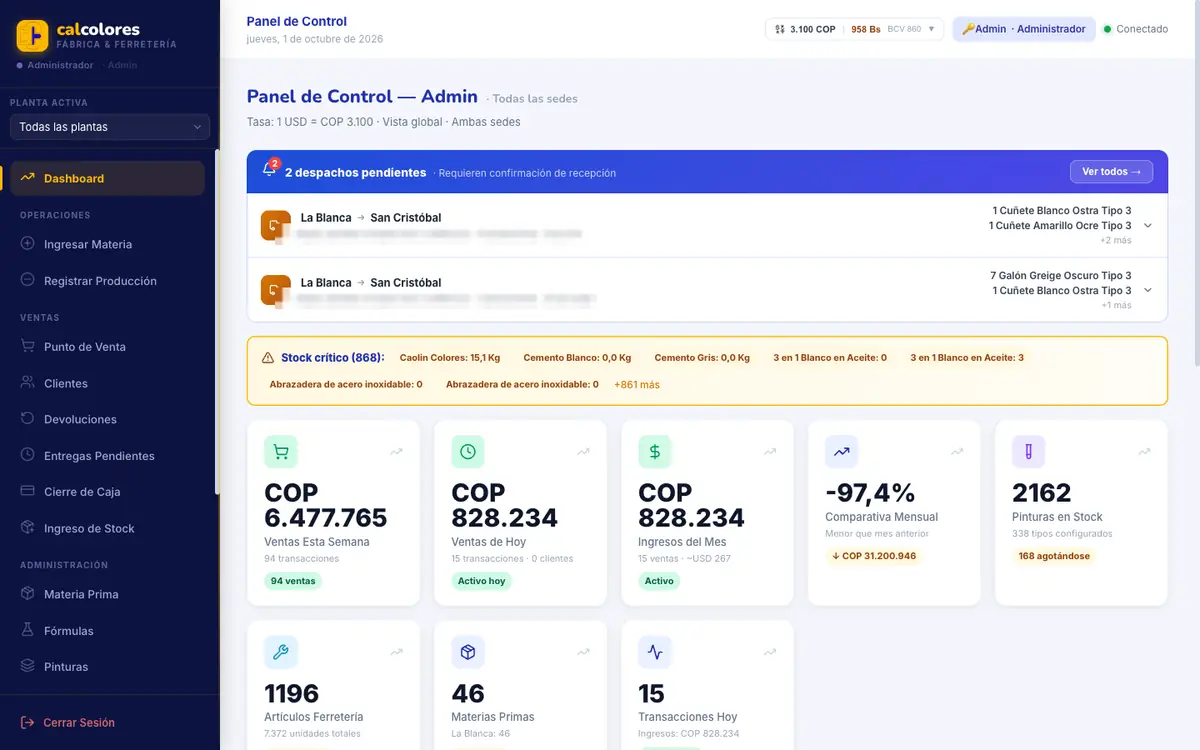The image size is (1200, 750).
Task: Click the 168 agotándose badge
Action: tap(1054, 556)
